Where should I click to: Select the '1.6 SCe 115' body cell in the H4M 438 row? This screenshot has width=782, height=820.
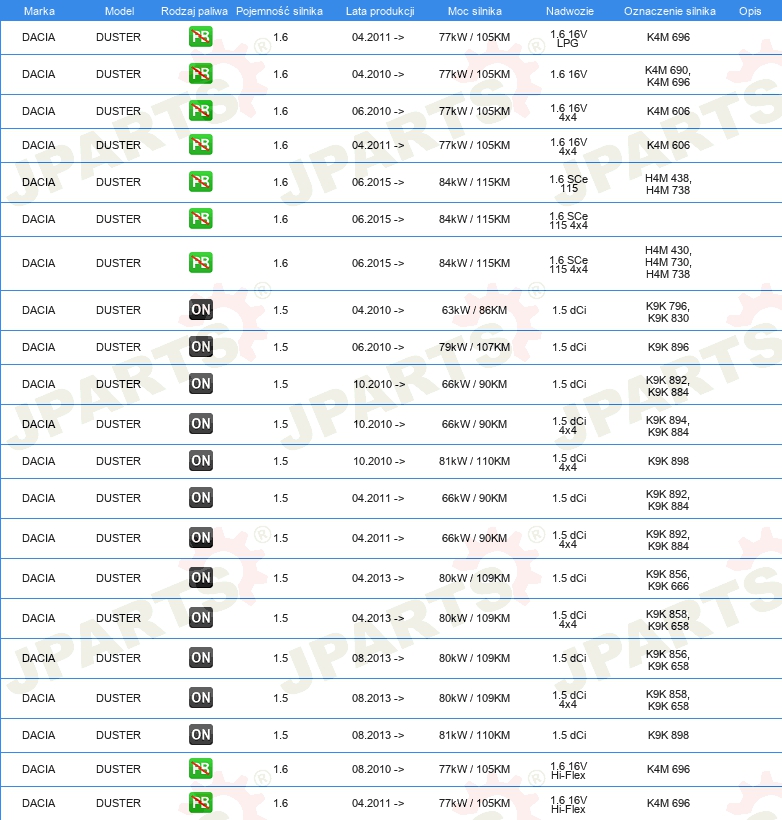[x=569, y=184]
